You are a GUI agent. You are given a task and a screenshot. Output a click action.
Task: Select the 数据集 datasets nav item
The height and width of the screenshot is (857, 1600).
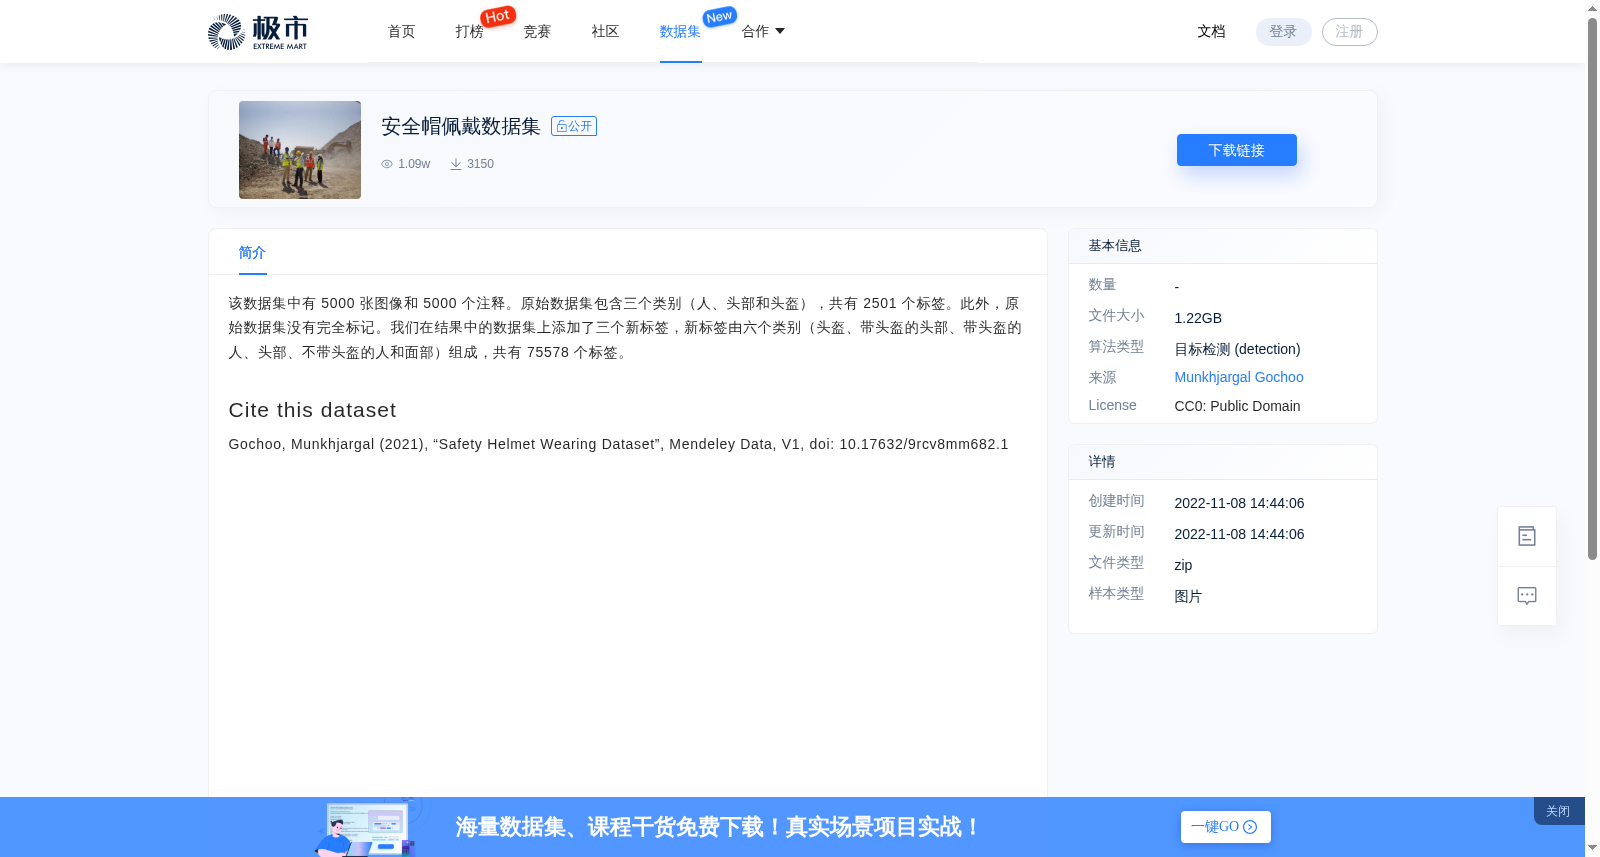click(680, 32)
